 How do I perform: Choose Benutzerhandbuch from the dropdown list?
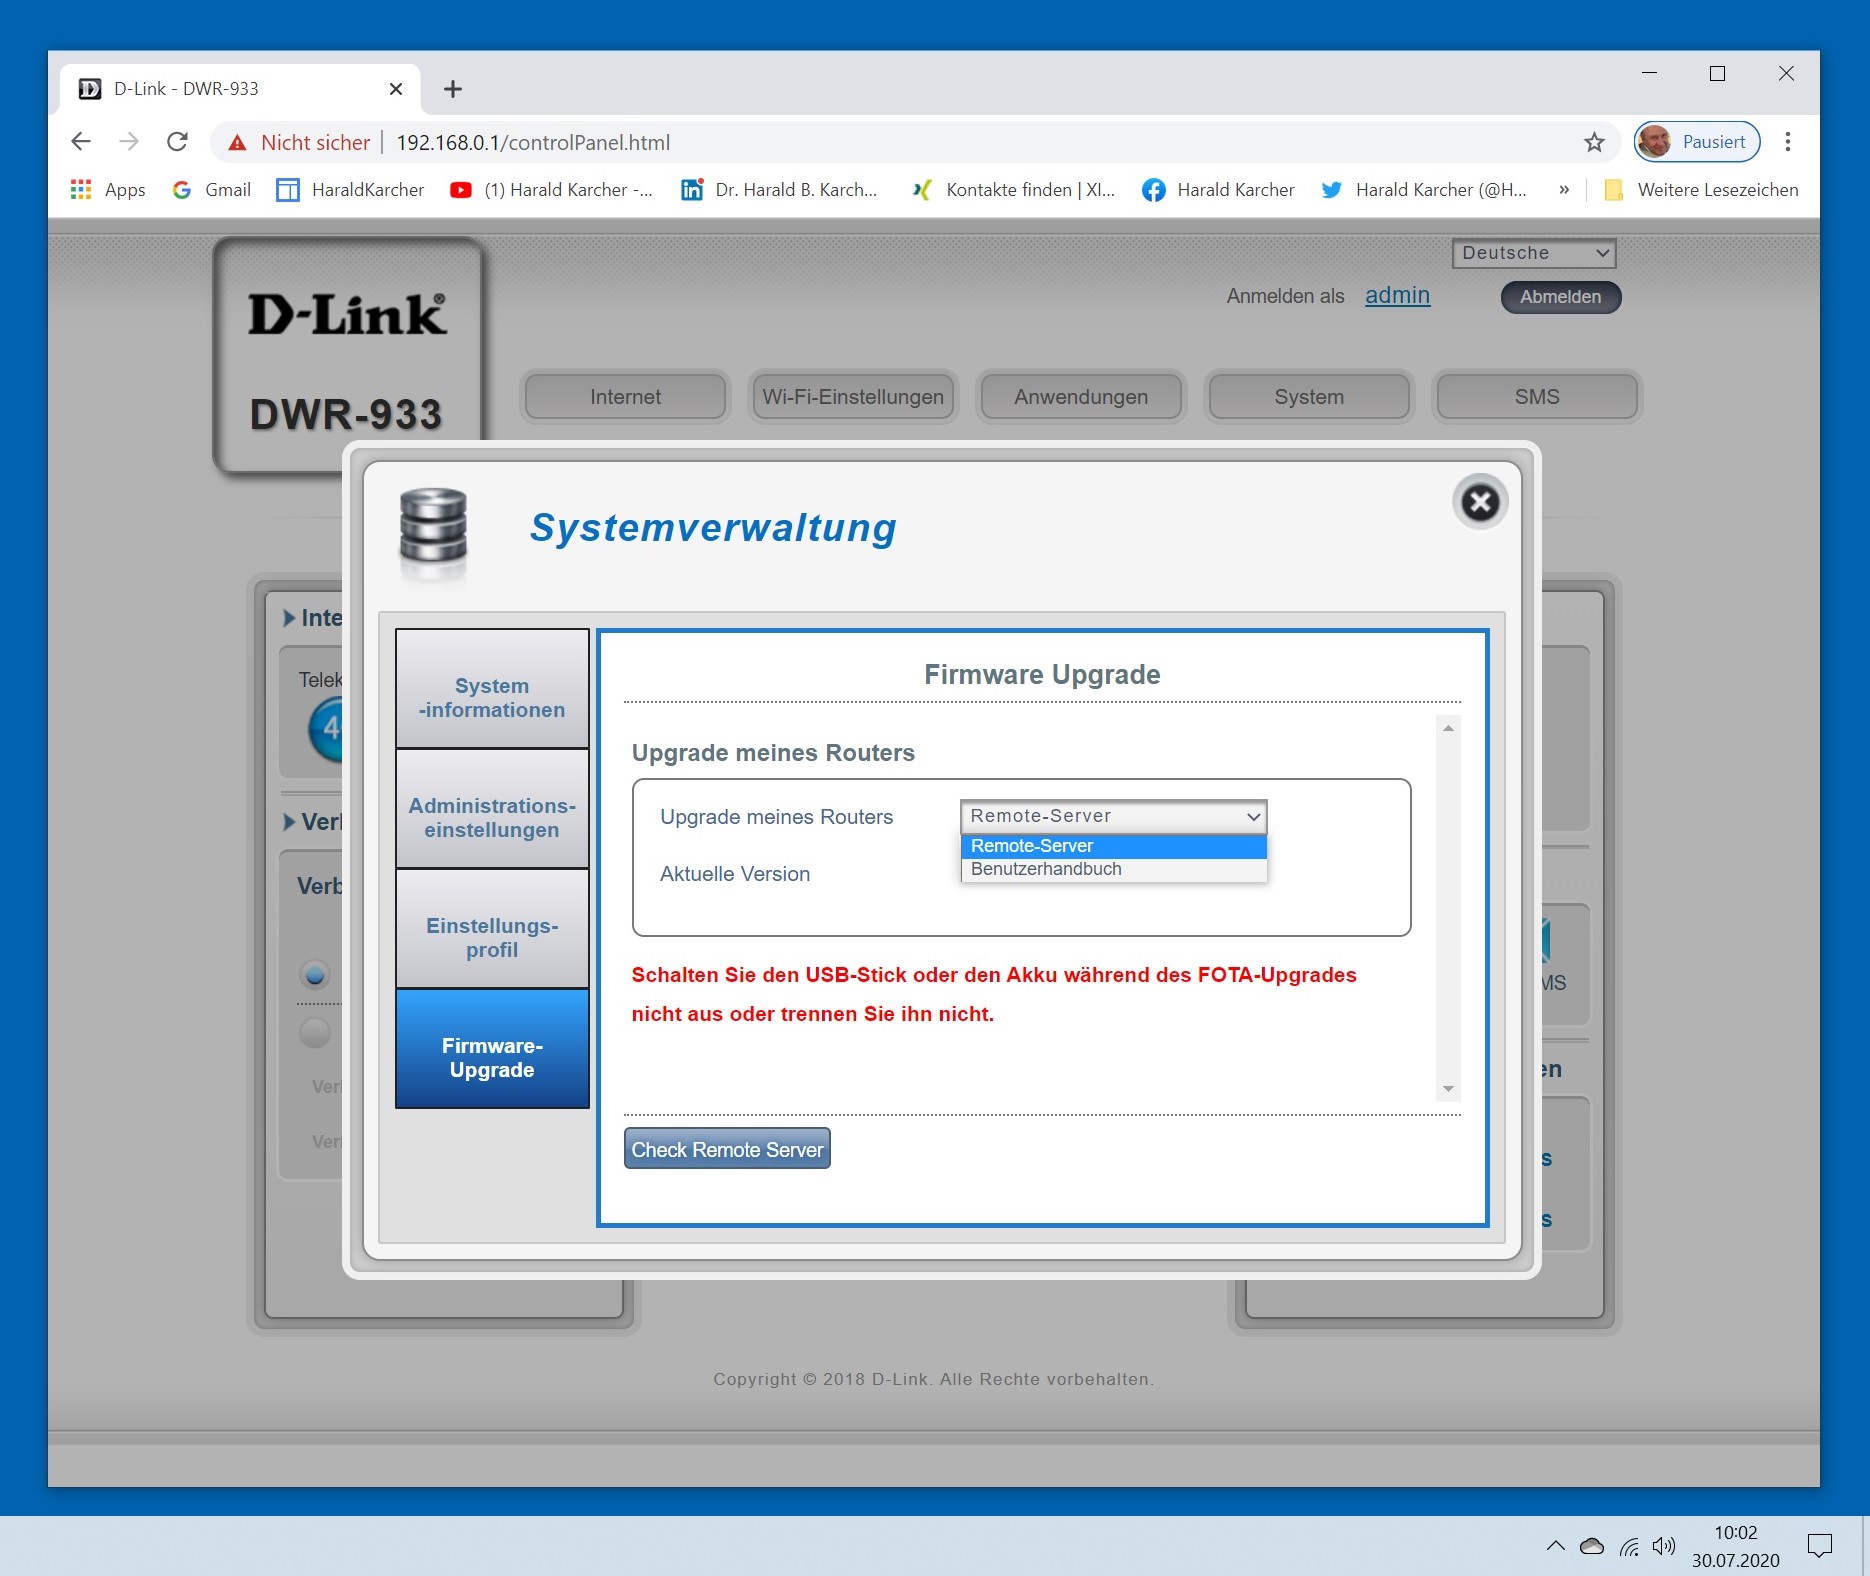[x=1114, y=869]
